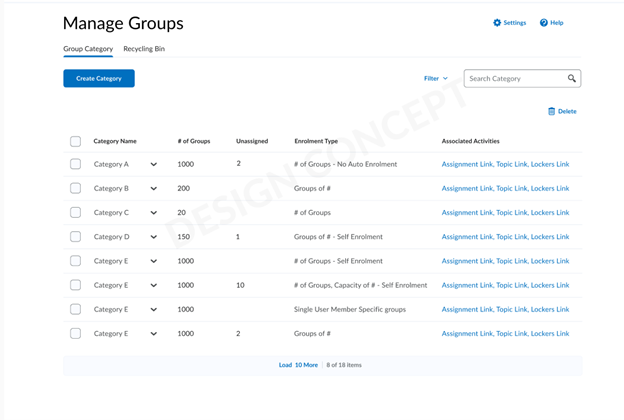Open Lockers Link in Category A row
The width and height of the screenshot is (624, 420).
550,164
